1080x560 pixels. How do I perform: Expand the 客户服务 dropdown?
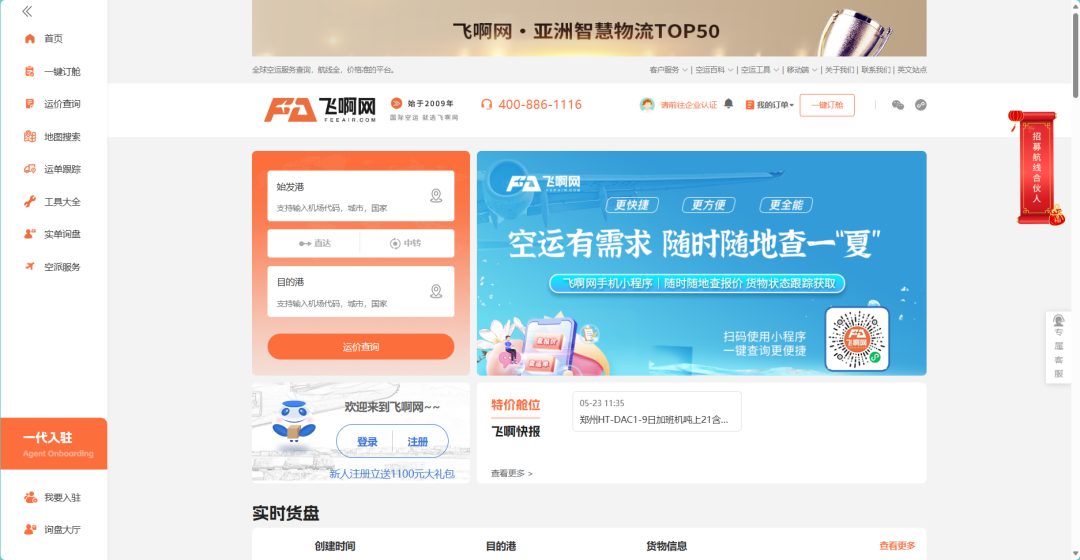click(x=668, y=70)
